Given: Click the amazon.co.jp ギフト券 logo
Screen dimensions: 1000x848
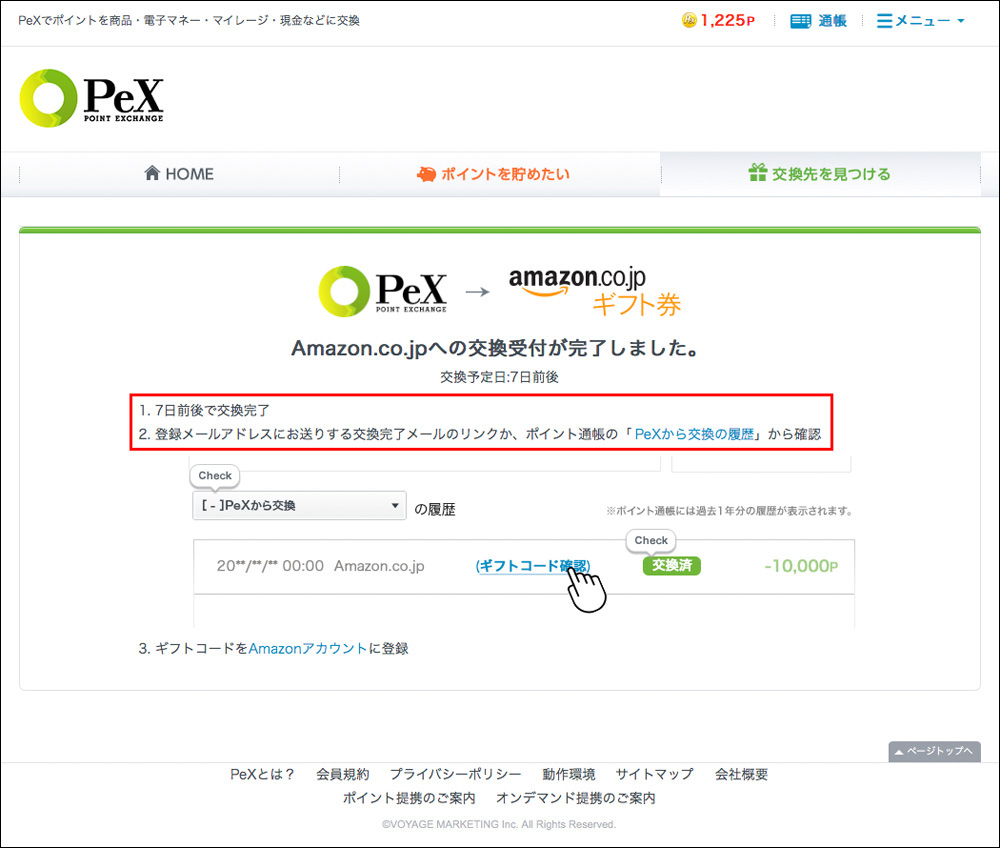Looking at the screenshot, I should (x=594, y=291).
